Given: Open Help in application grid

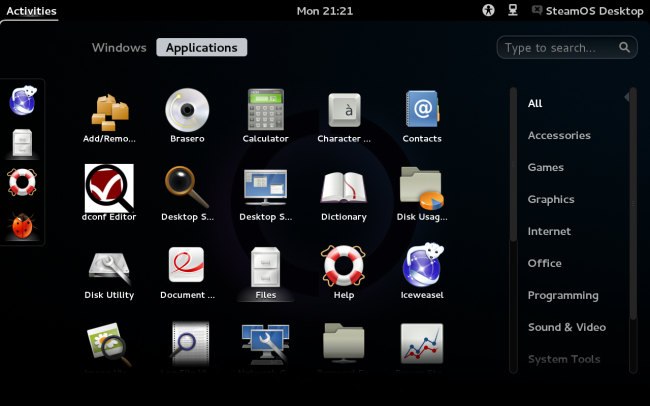Looking at the screenshot, I should tap(344, 274).
